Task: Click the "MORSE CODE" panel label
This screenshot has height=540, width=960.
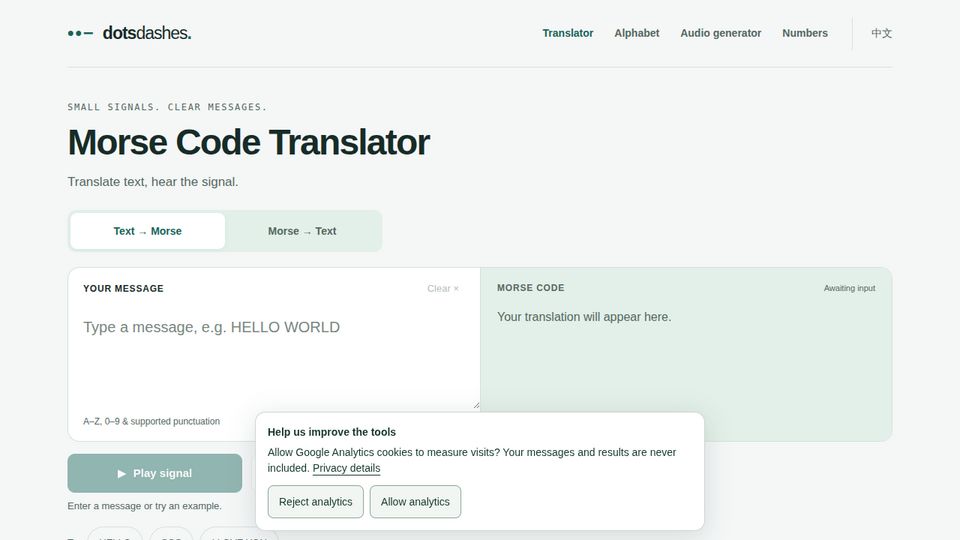Action: 531,288
